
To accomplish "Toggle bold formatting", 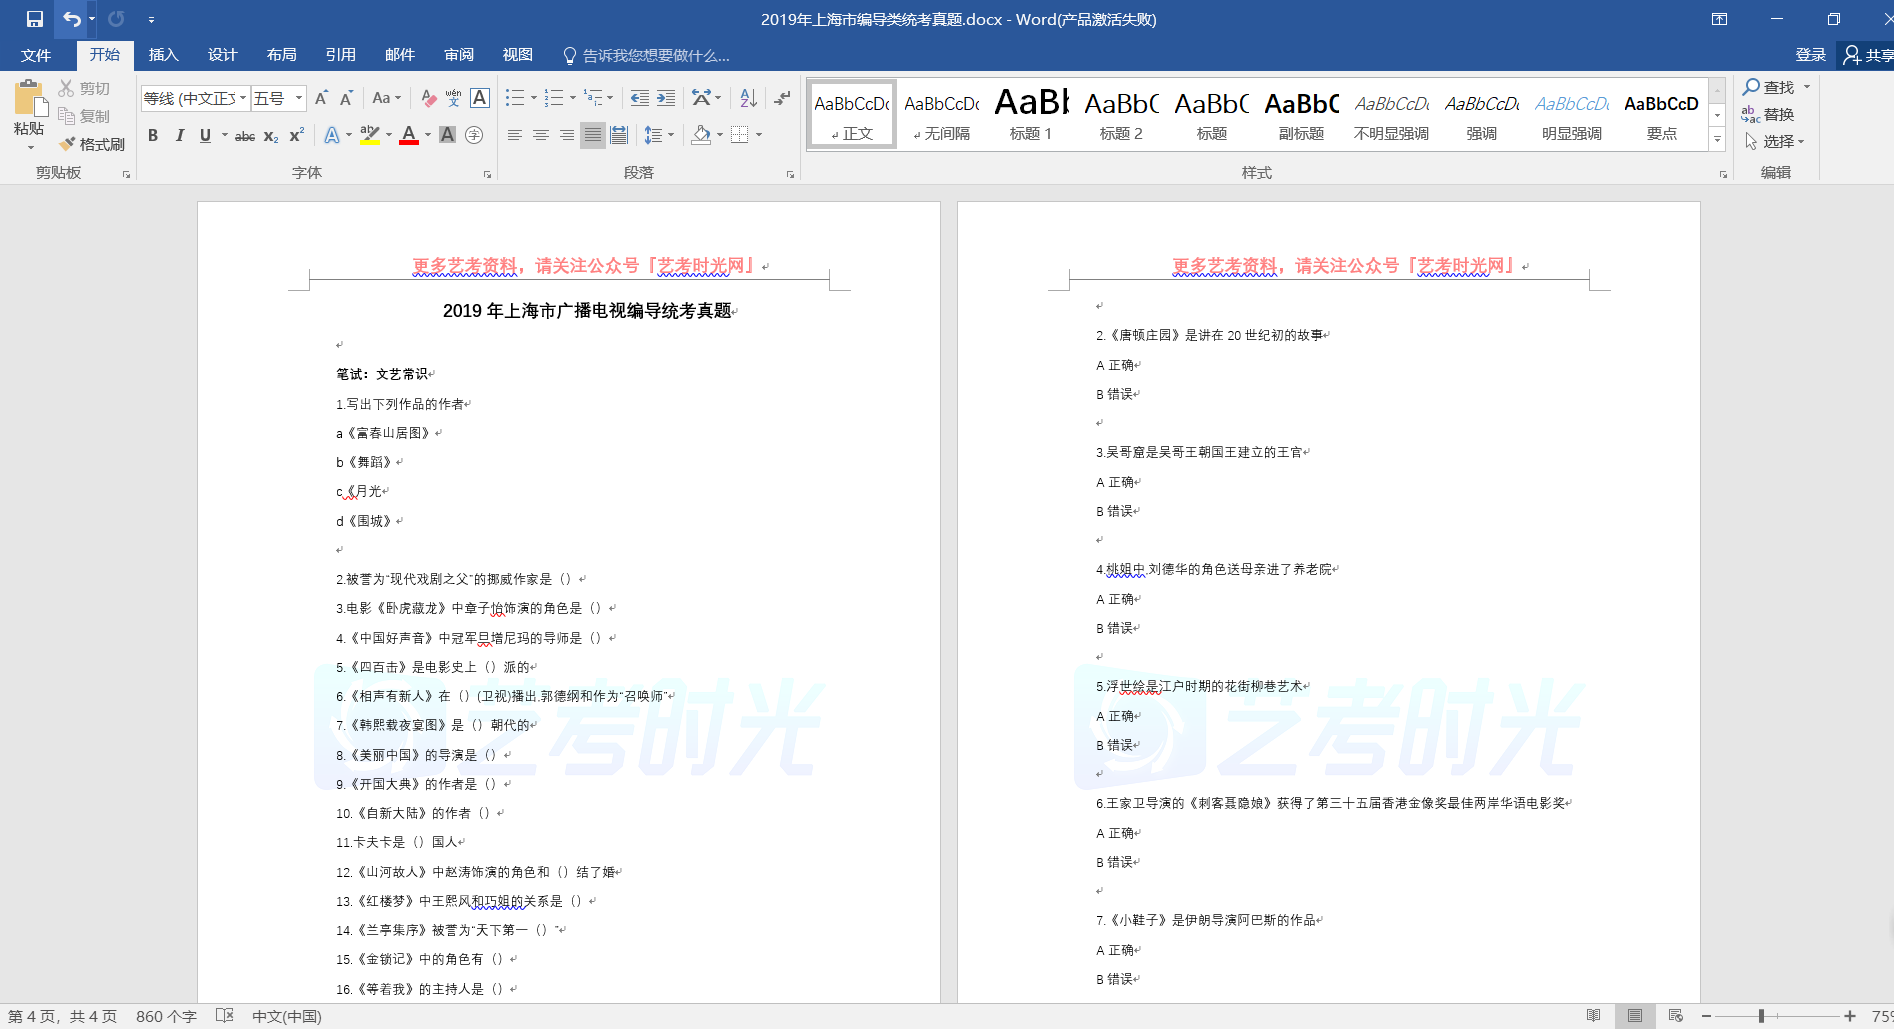I will click(153, 135).
